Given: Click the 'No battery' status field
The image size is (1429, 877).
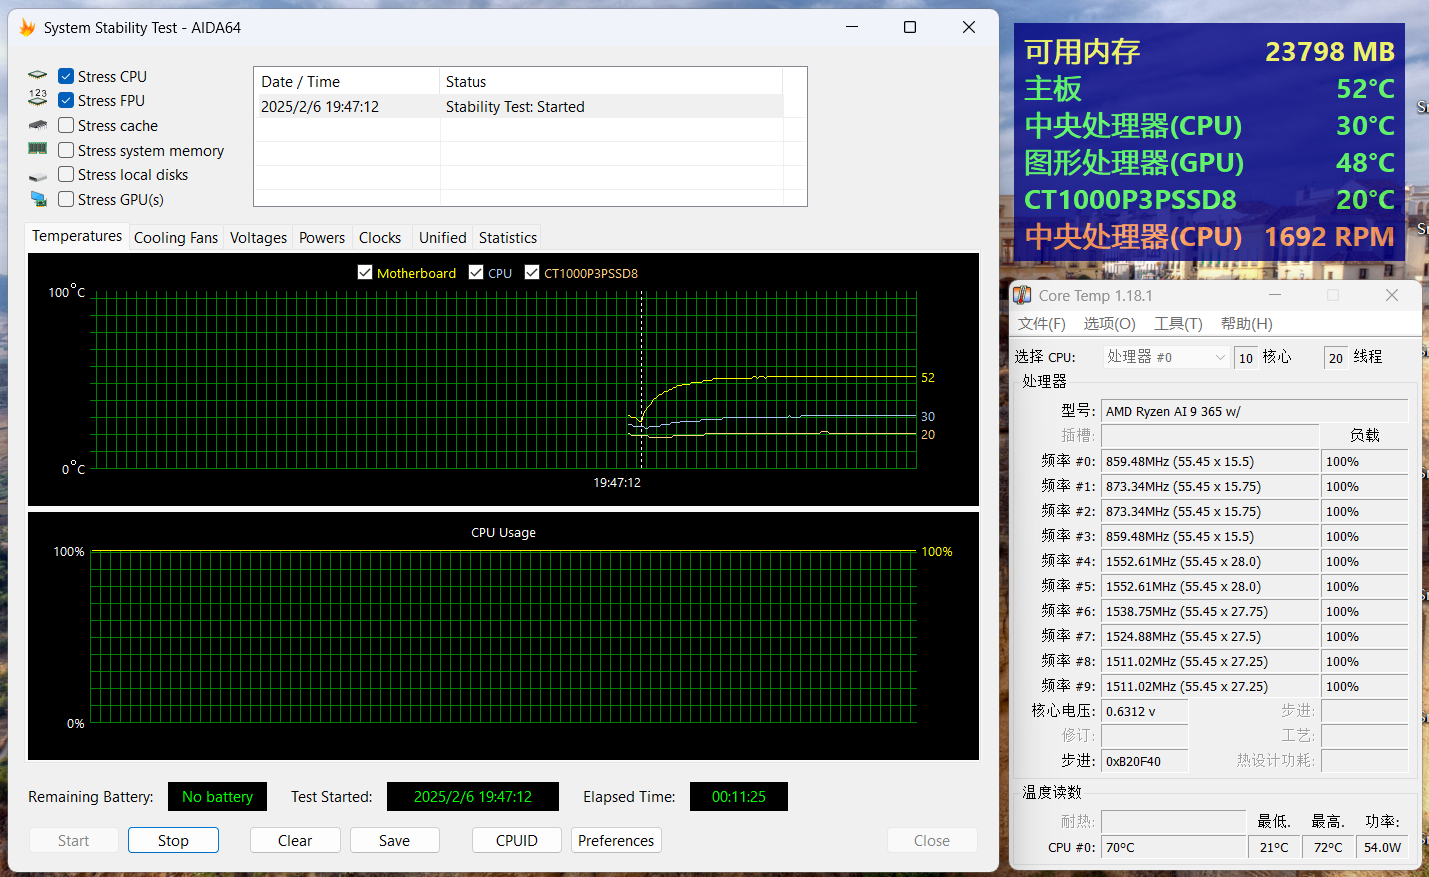Looking at the screenshot, I should pyautogui.click(x=217, y=797).
